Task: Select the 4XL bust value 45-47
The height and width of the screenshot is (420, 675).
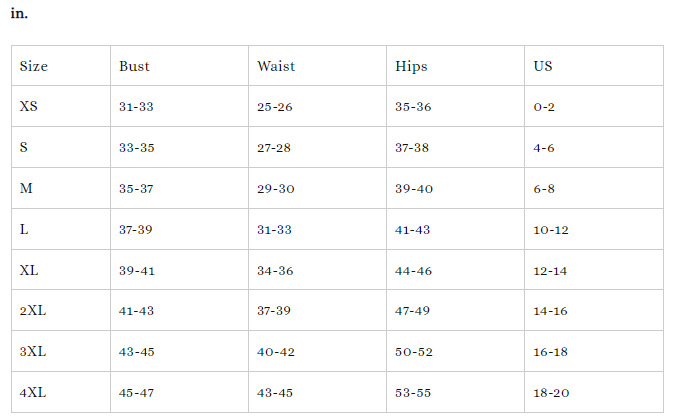Action: point(136,393)
